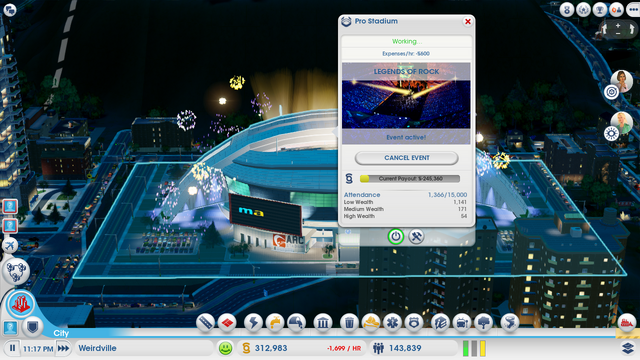Viewport: 640px width, 360px height.
Task: Open the airplane tourism icon
Action: (x=10, y=245)
